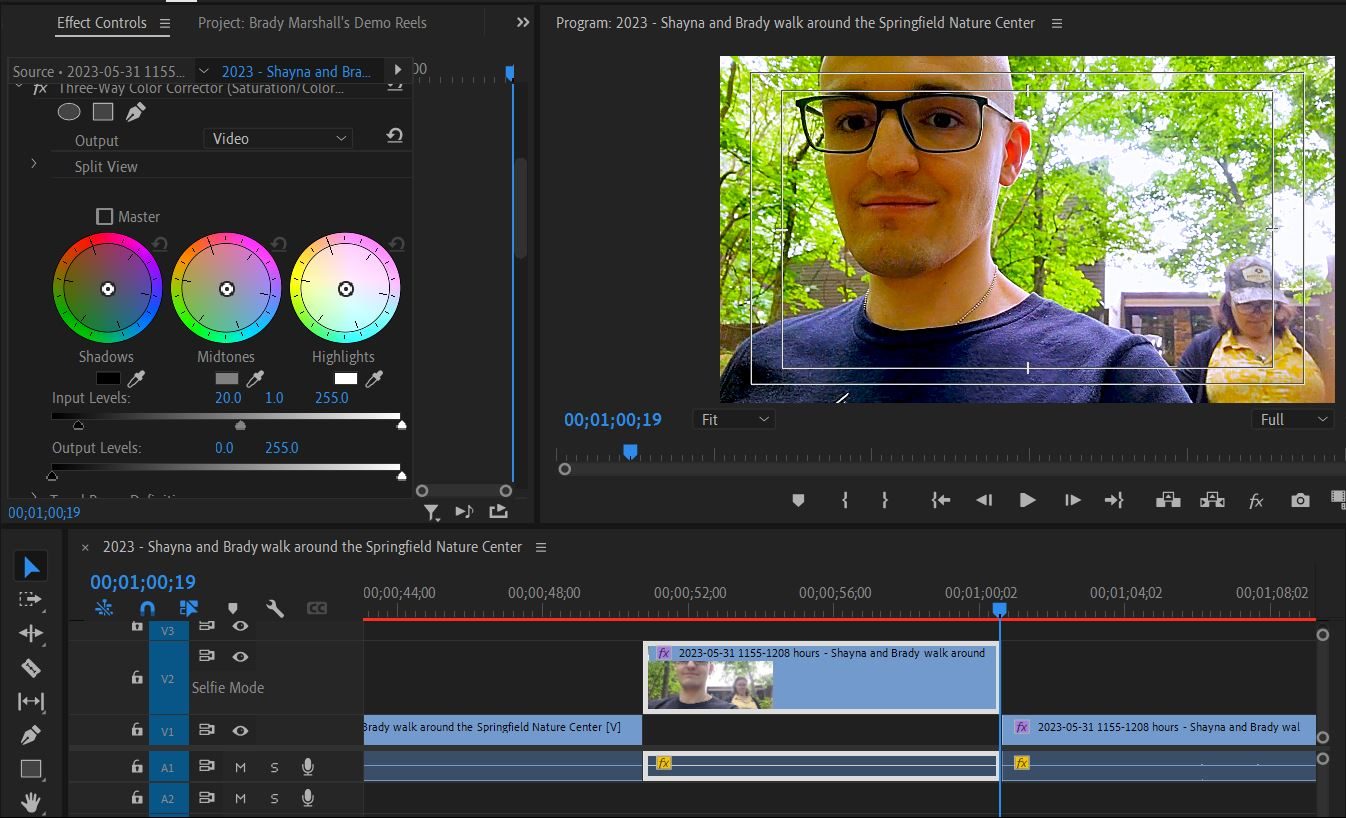Viewport: 1346px width, 818px height.
Task: Step forward one frame
Action: (1072, 500)
